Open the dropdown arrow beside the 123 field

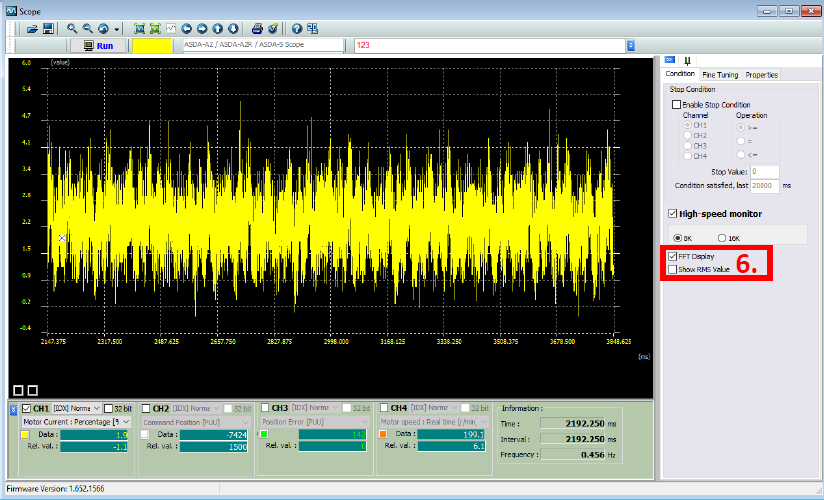(631, 45)
